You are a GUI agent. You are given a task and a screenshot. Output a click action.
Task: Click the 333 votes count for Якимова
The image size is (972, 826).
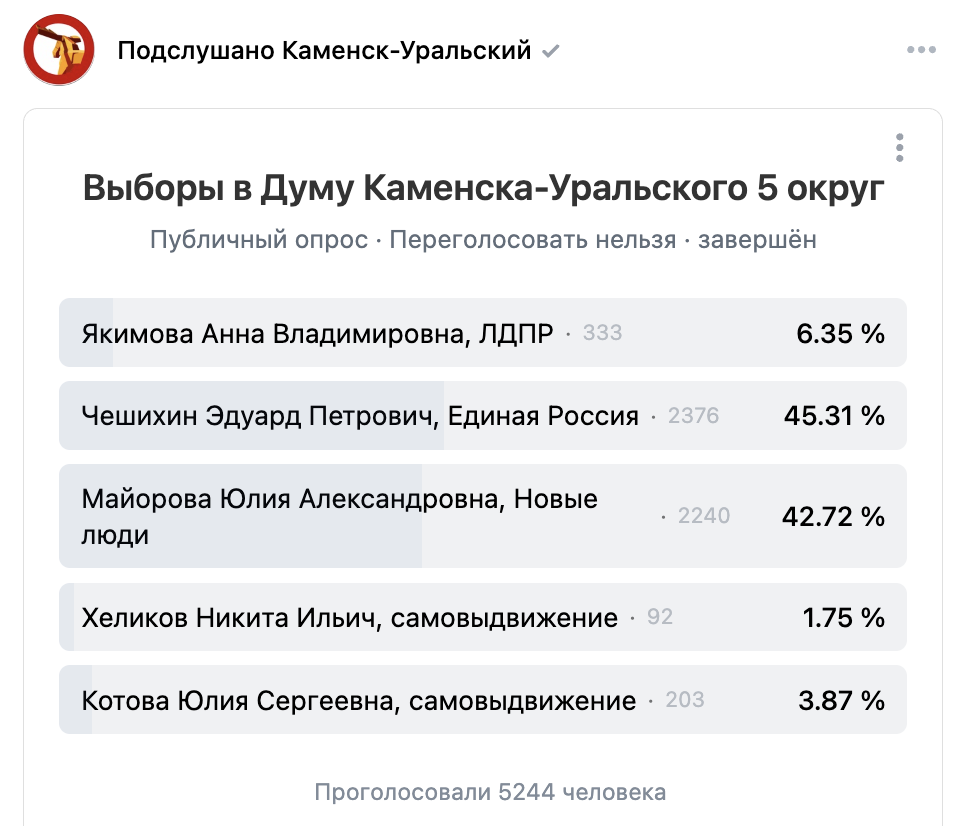pos(602,332)
